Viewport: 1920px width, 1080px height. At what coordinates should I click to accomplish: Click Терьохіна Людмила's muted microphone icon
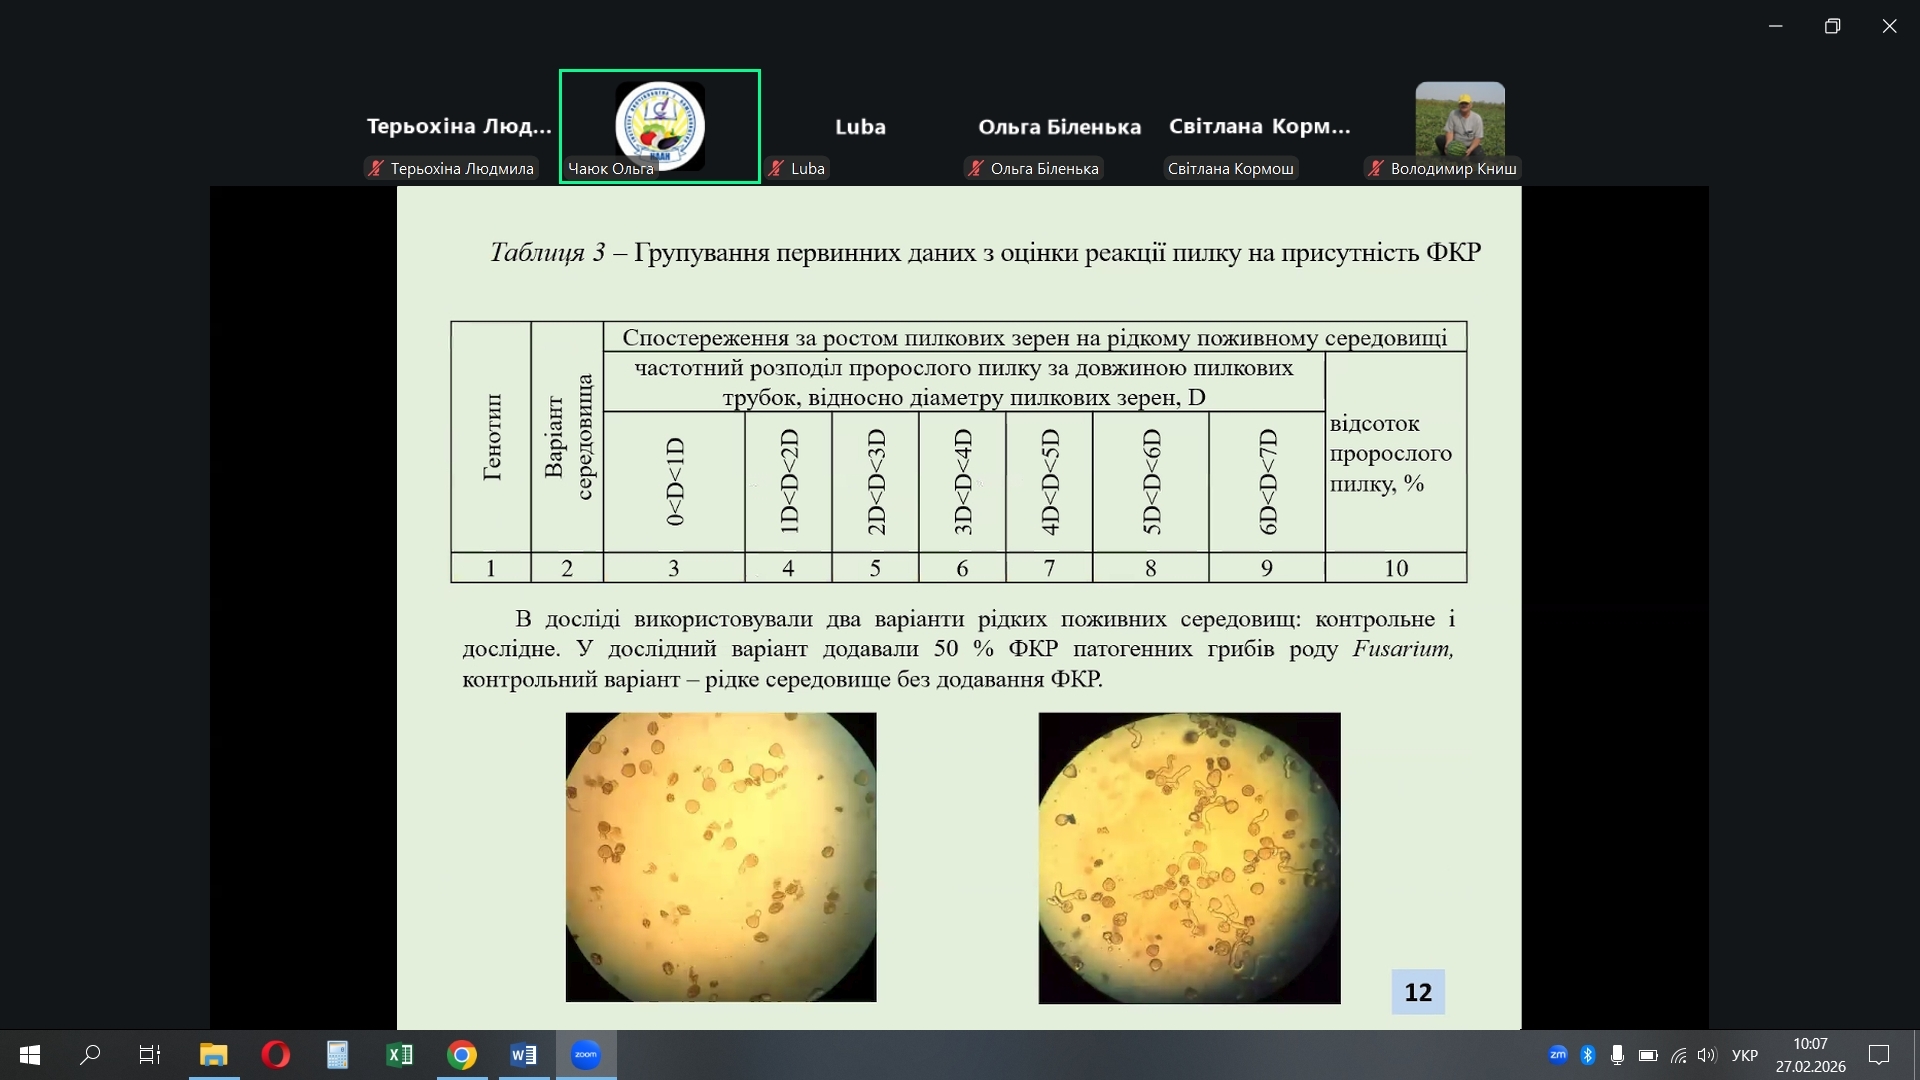pyautogui.click(x=376, y=168)
